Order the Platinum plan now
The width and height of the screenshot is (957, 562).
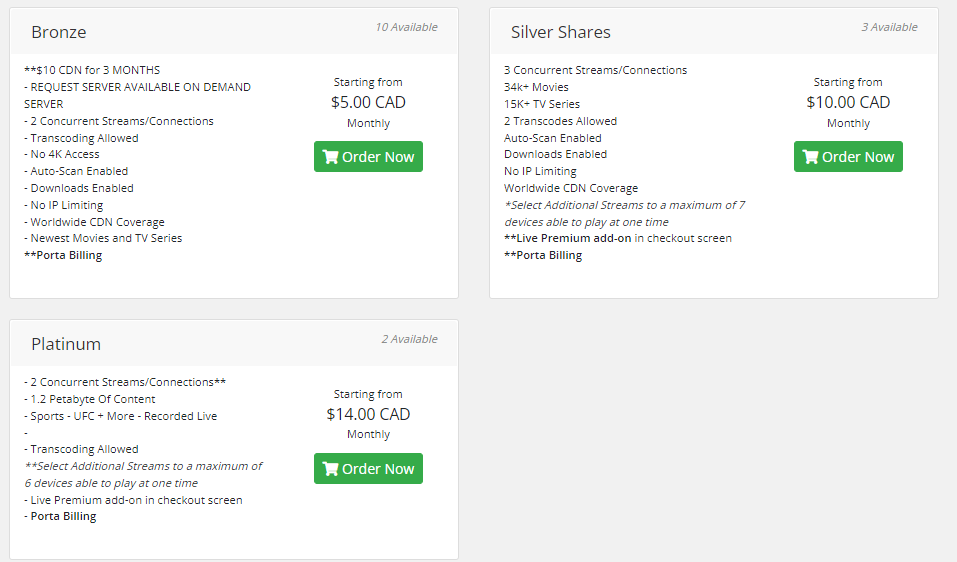368,469
